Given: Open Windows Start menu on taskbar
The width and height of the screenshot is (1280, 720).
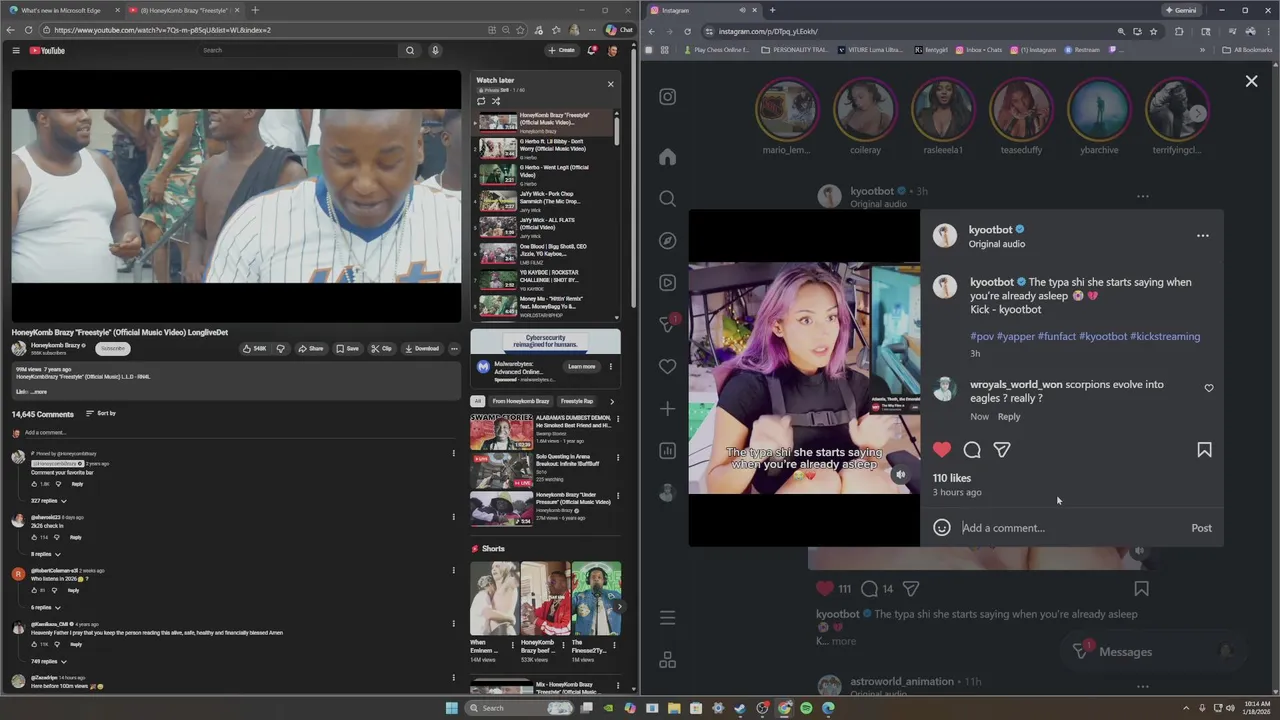Looking at the screenshot, I should [452, 708].
